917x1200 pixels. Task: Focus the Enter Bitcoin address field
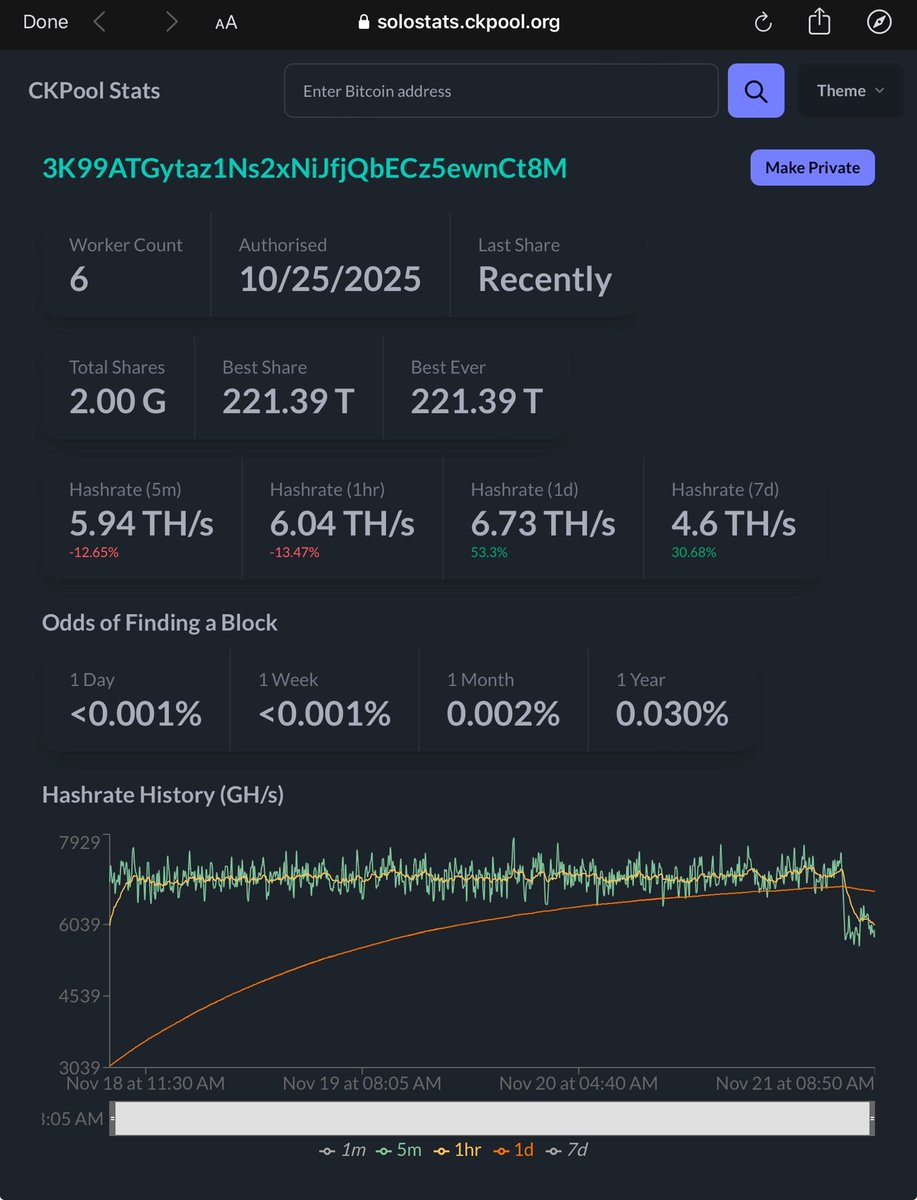(x=501, y=91)
